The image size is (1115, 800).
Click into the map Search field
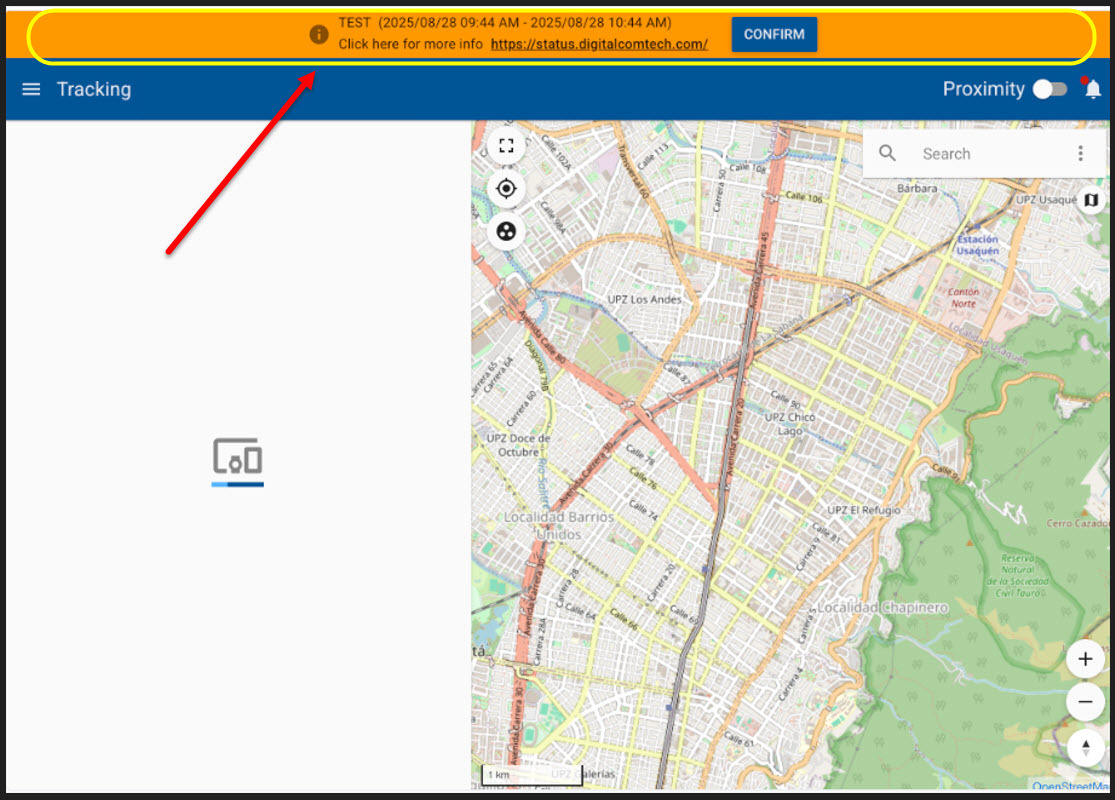[x=980, y=154]
